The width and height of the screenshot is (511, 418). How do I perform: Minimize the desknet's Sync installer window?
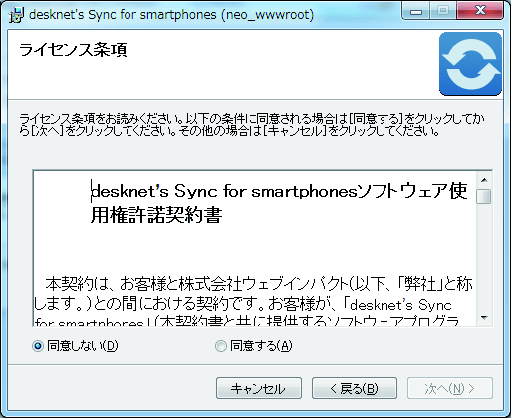point(416,12)
